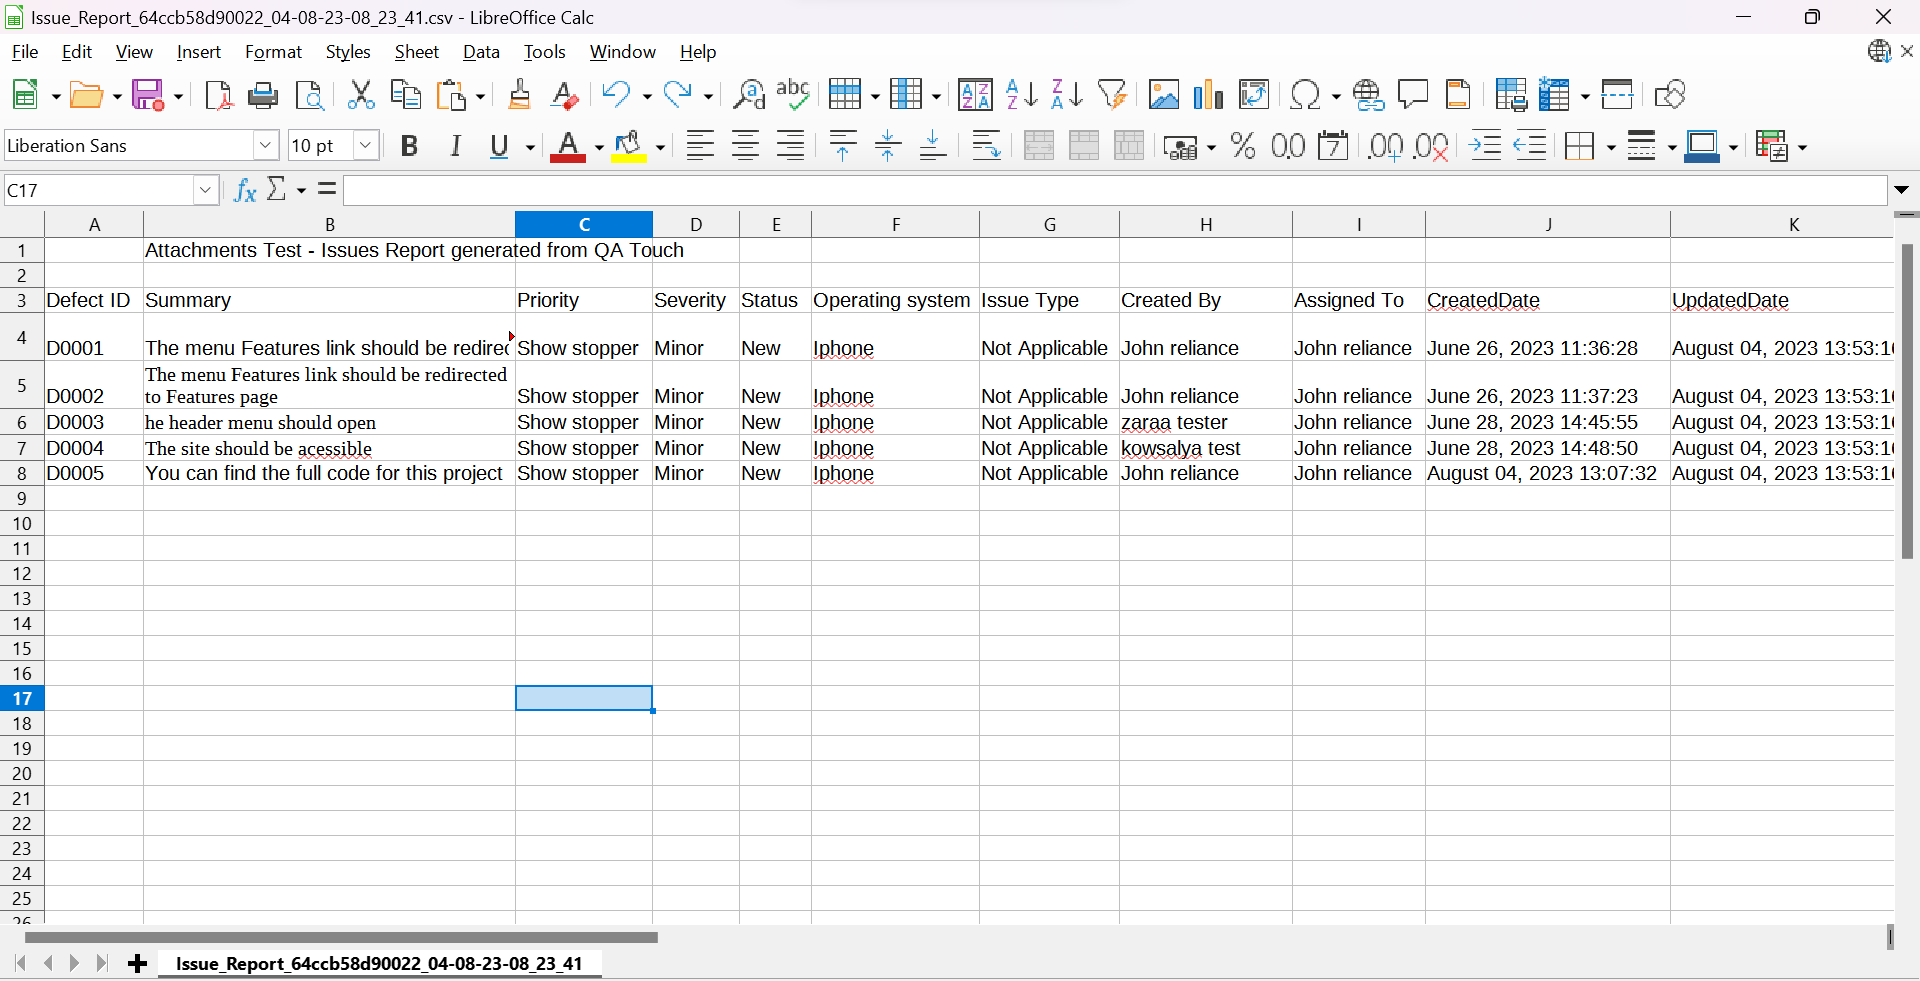Click the Clone Formatting paintbrush icon
The width and height of the screenshot is (1920, 981).
pos(519,95)
